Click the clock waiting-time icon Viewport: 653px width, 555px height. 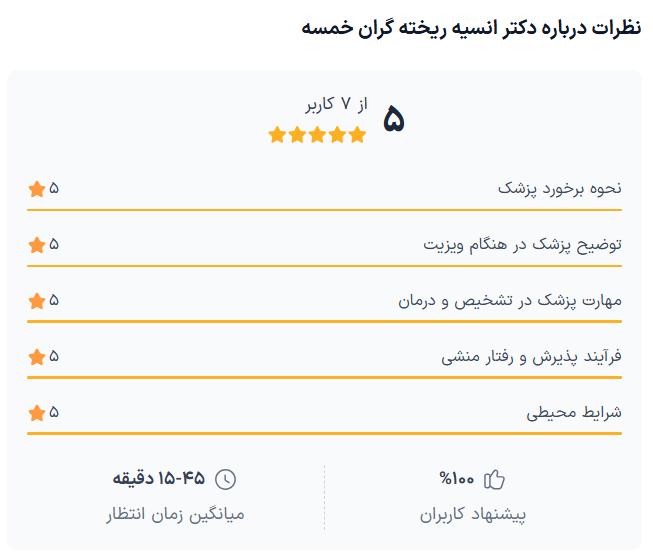point(226,479)
